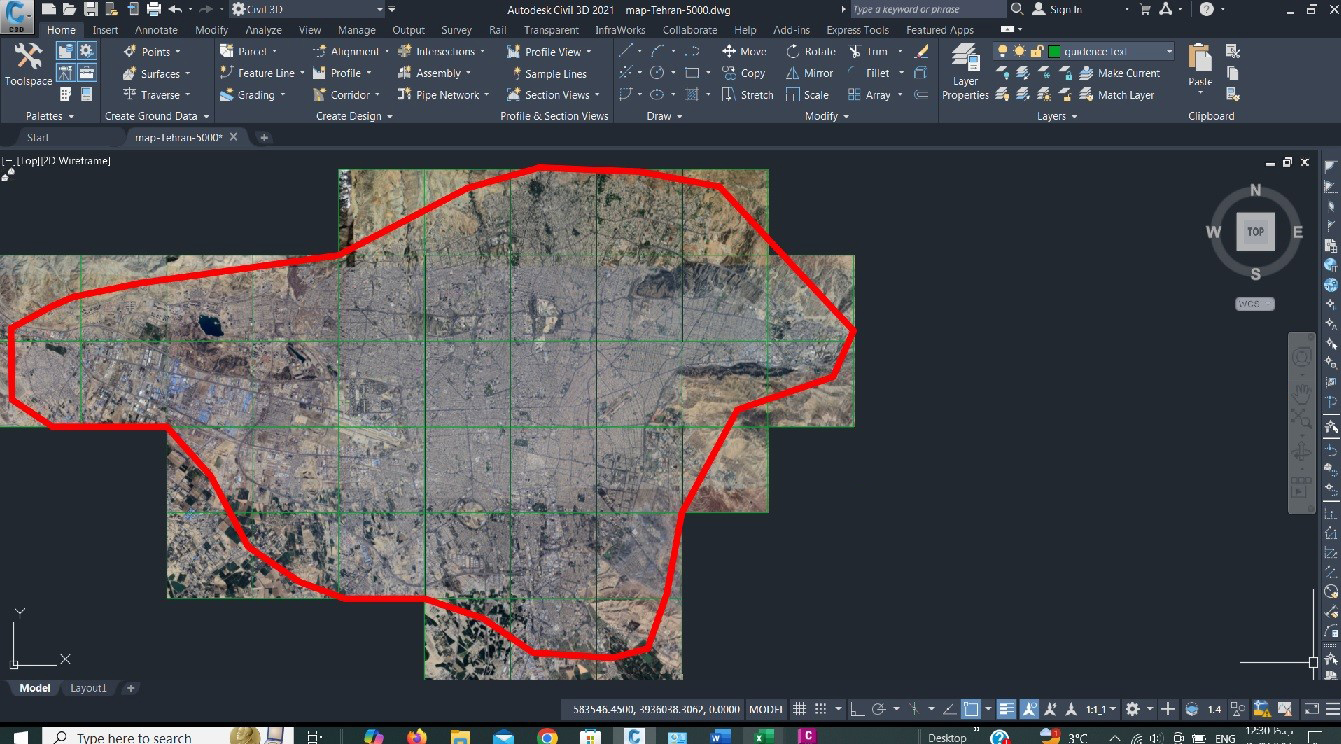Toggle drawing grid display in status bar
The width and height of the screenshot is (1341, 744).
pos(799,709)
